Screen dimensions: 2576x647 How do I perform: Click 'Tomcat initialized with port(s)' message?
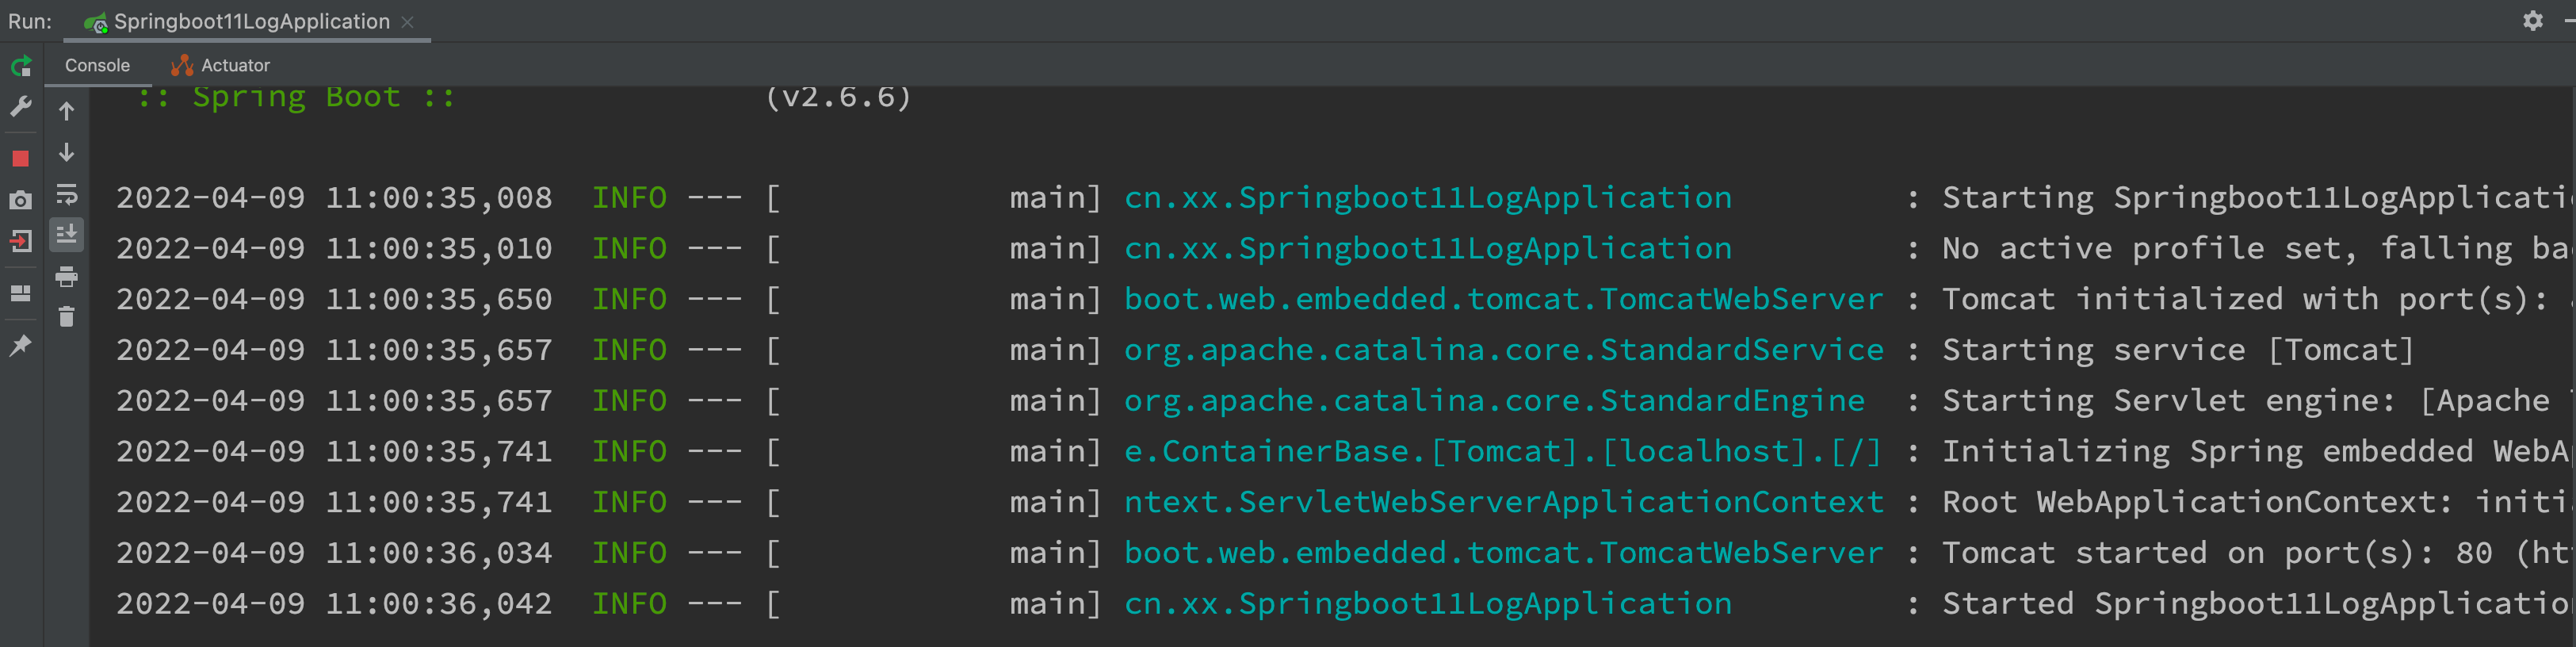[x=2245, y=300]
